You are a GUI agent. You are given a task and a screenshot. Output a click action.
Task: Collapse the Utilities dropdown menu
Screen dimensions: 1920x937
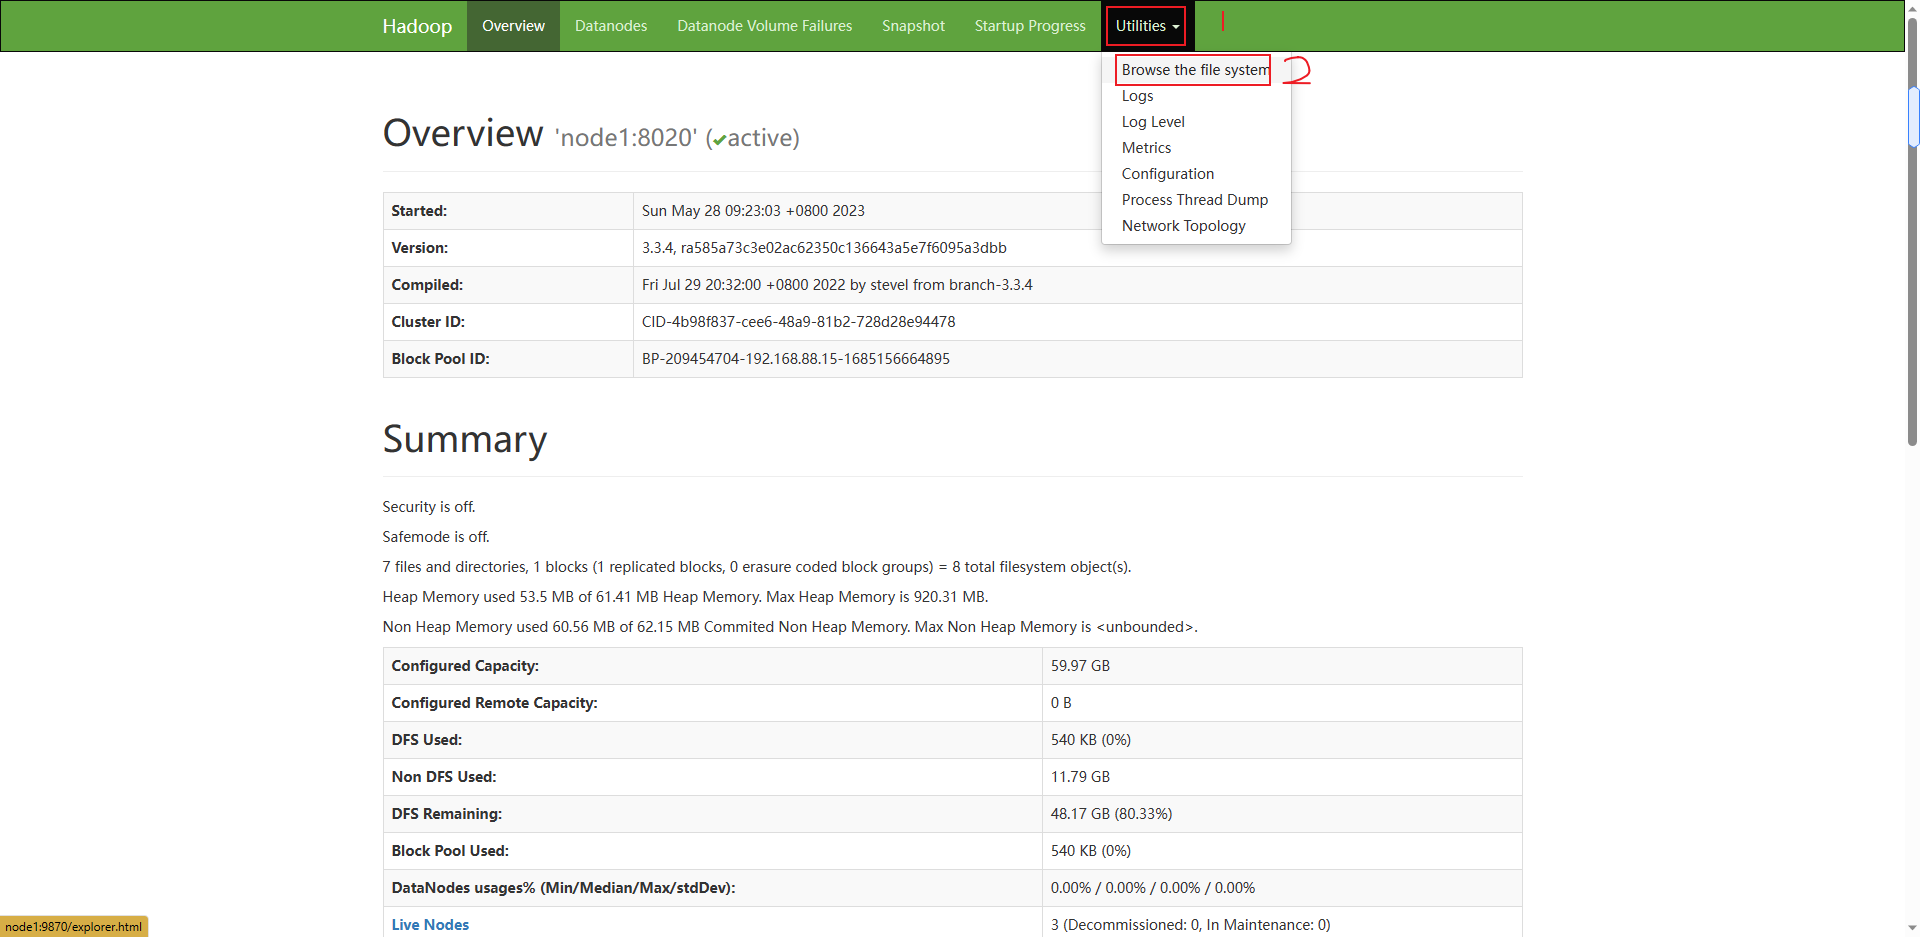coord(1147,26)
